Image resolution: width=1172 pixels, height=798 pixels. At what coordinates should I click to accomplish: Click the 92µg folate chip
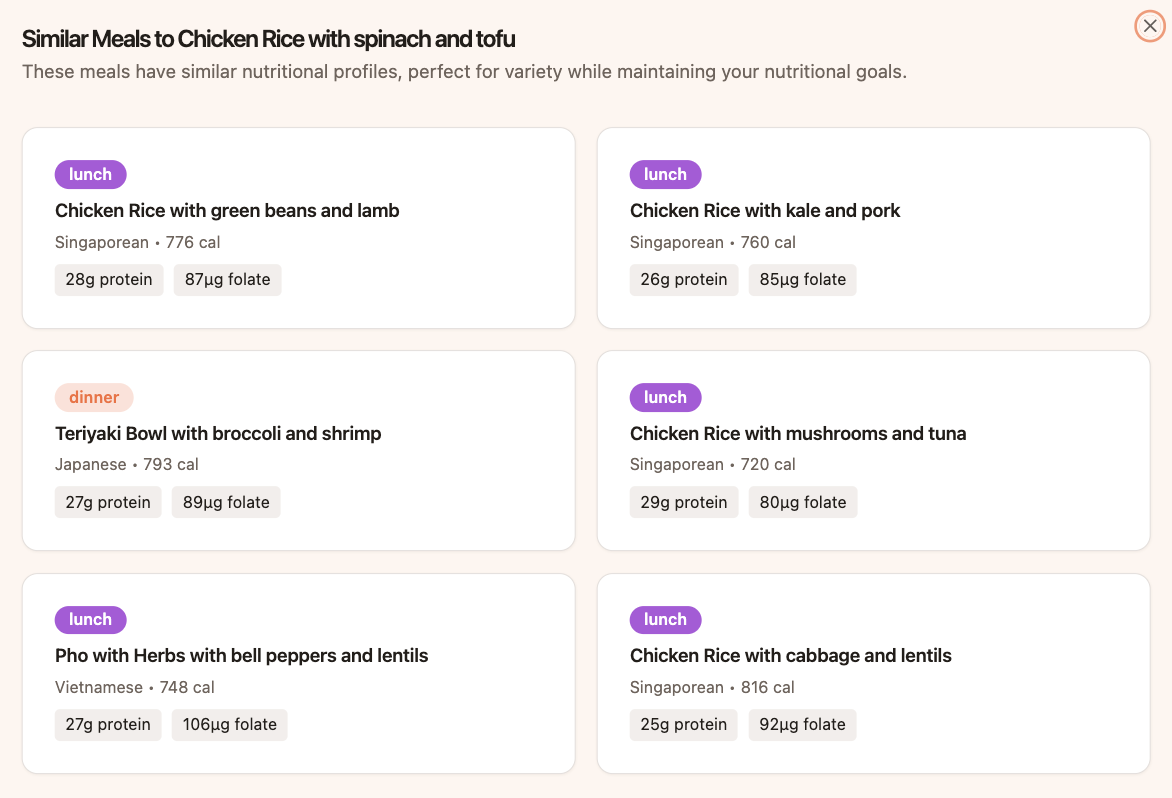pyautogui.click(x=803, y=725)
